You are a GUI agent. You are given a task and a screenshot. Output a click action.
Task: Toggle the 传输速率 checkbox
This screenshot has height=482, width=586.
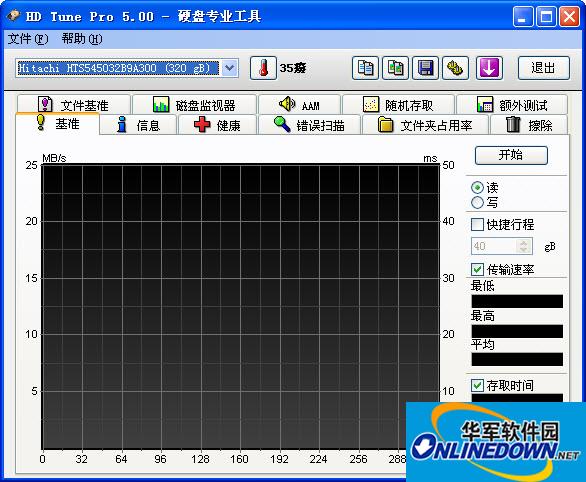click(x=477, y=269)
